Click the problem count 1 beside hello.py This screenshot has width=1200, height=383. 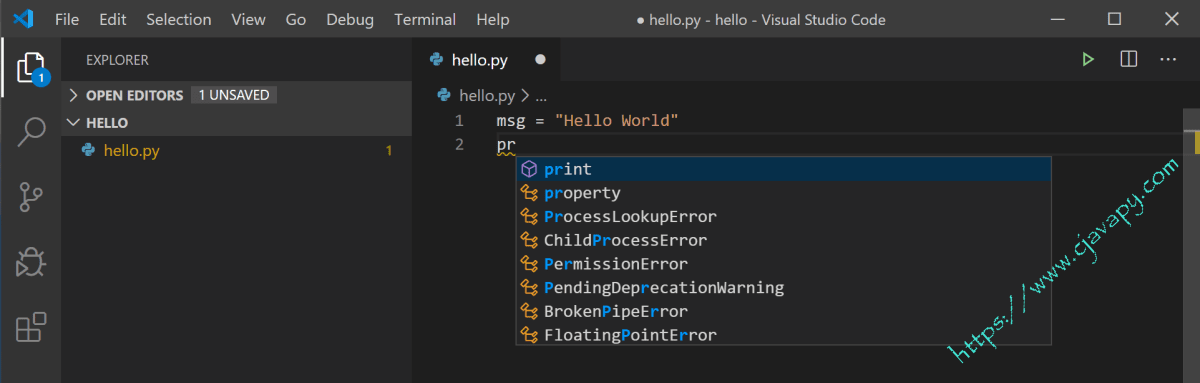click(389, 151)
